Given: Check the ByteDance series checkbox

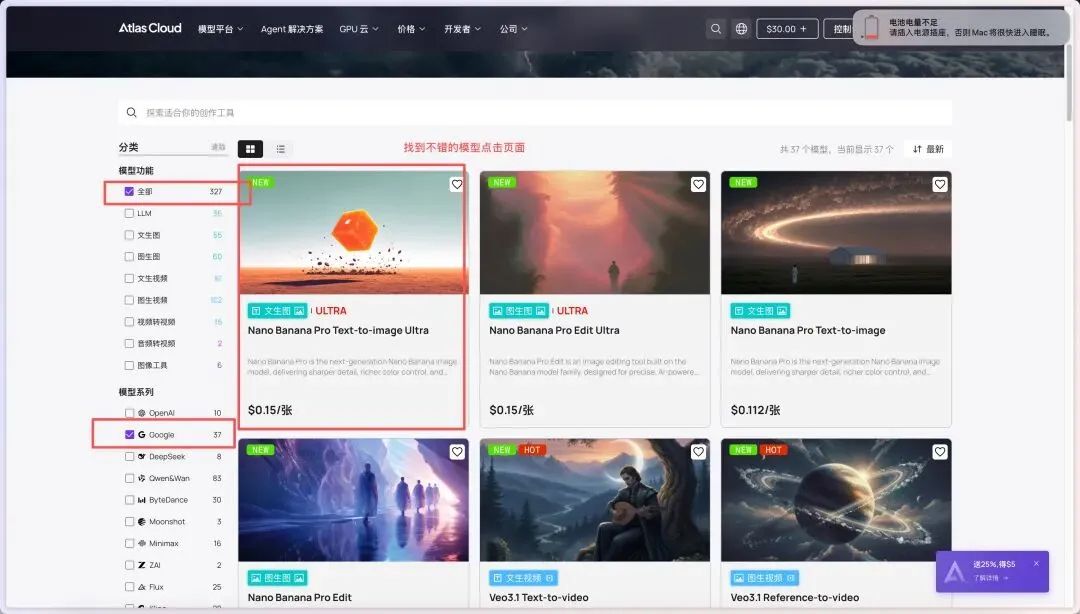Looking at the screenshot, I should tap(129, 500).
